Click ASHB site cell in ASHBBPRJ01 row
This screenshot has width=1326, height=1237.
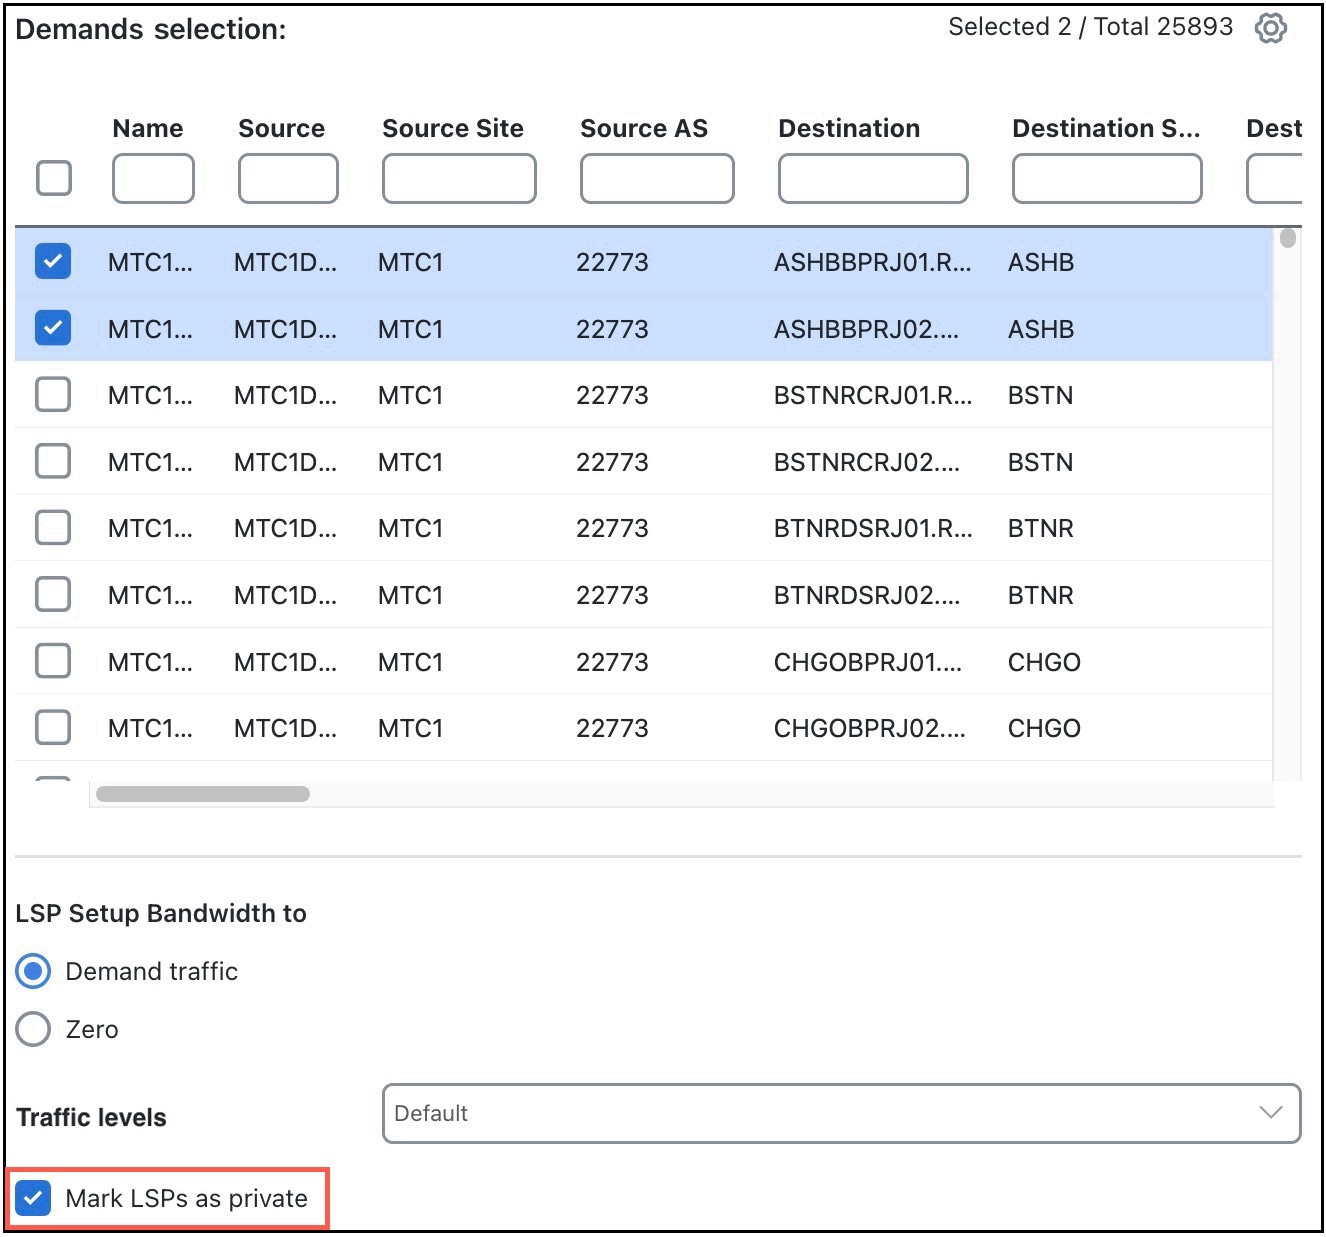click(1041, 262)
